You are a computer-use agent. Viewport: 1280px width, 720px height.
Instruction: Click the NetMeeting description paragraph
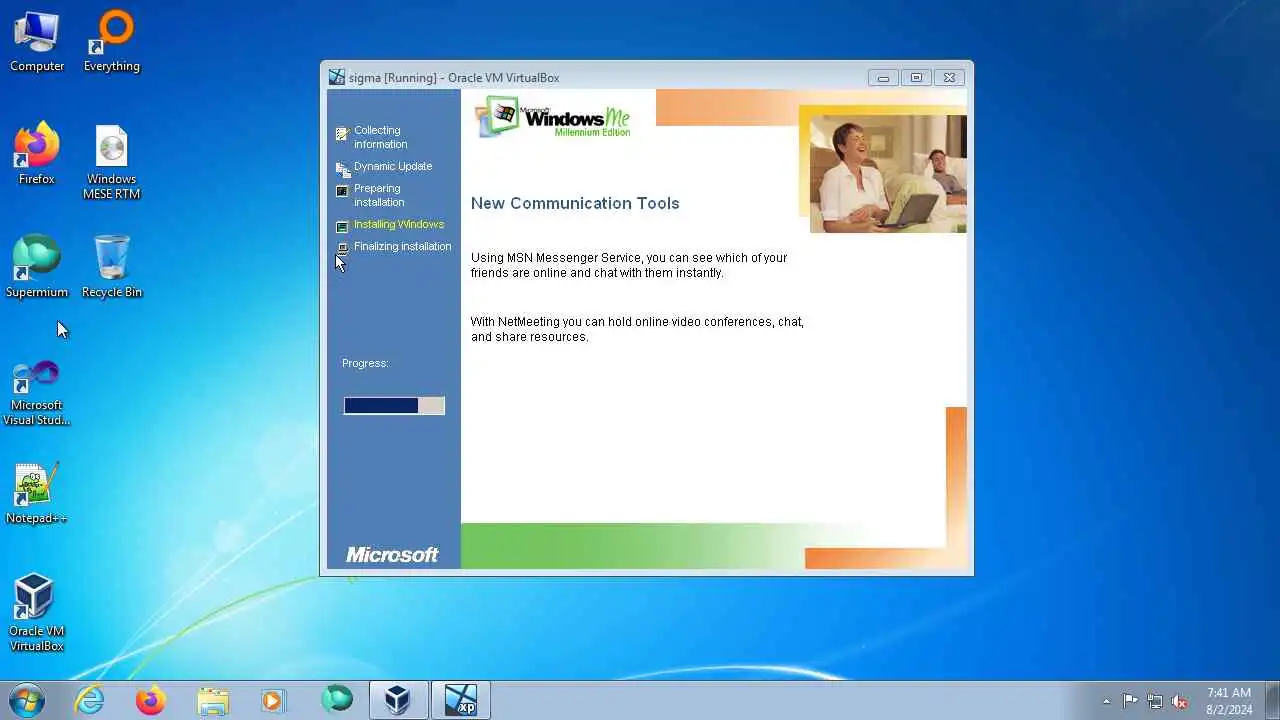click(x=637, y=329)
